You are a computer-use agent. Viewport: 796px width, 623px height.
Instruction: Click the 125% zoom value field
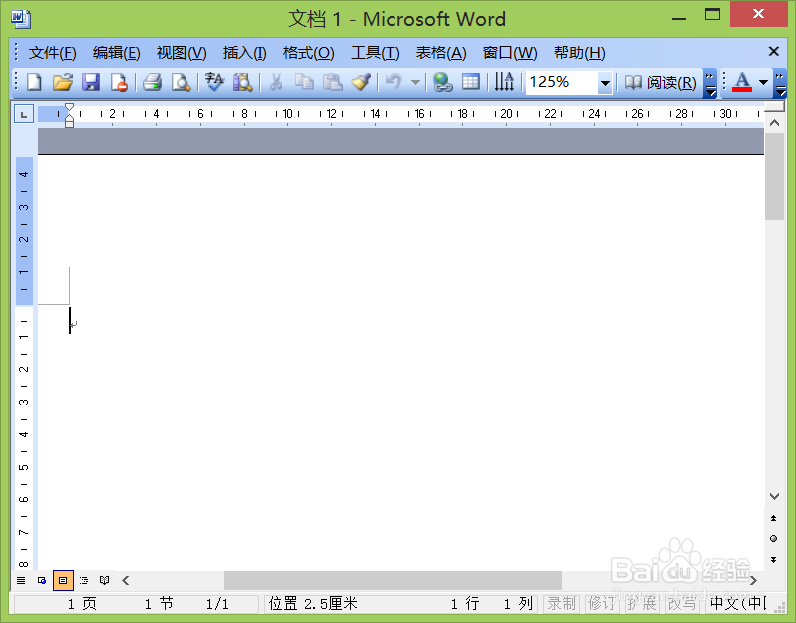(x=562, y=82)
